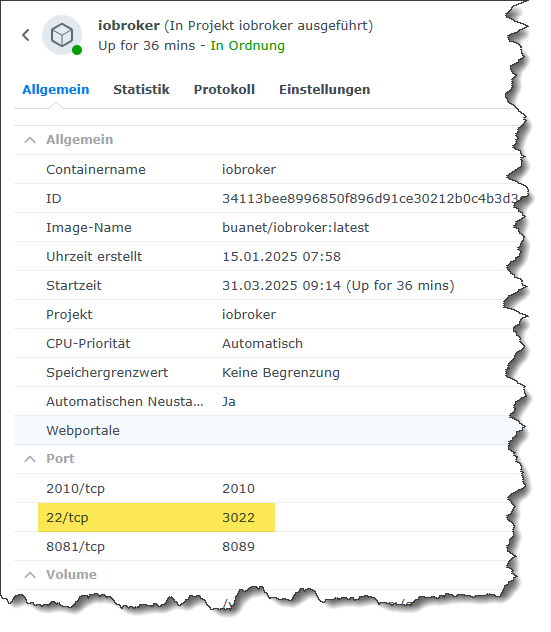Click the CPU-Priorität label
This screenshot has height=632, width=551.
88,343
